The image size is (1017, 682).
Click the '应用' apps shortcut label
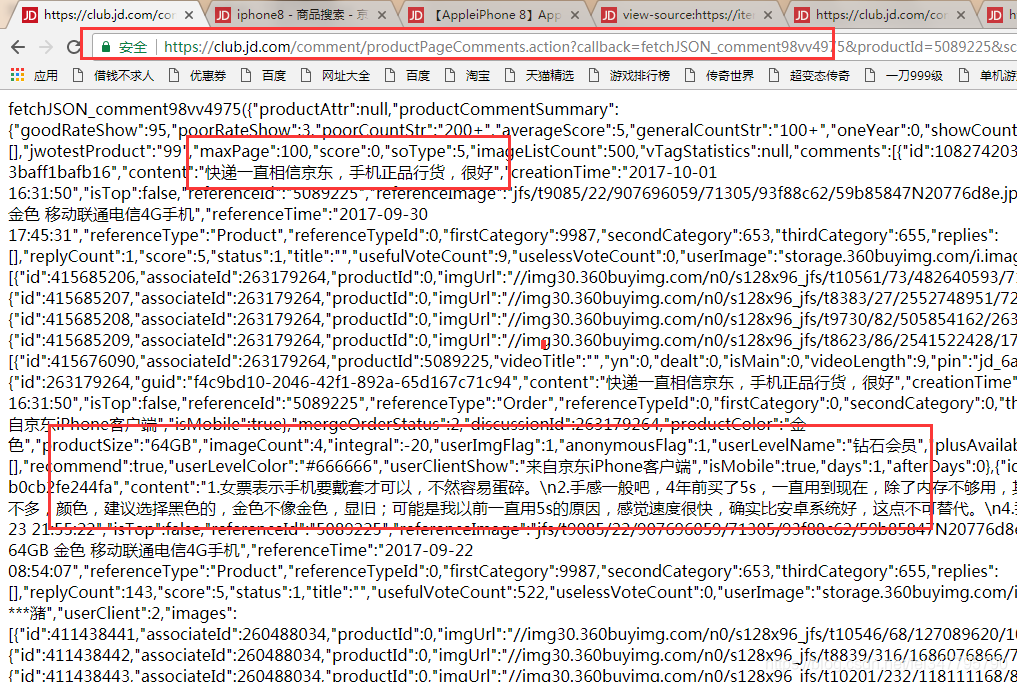(x=45, y=76)
